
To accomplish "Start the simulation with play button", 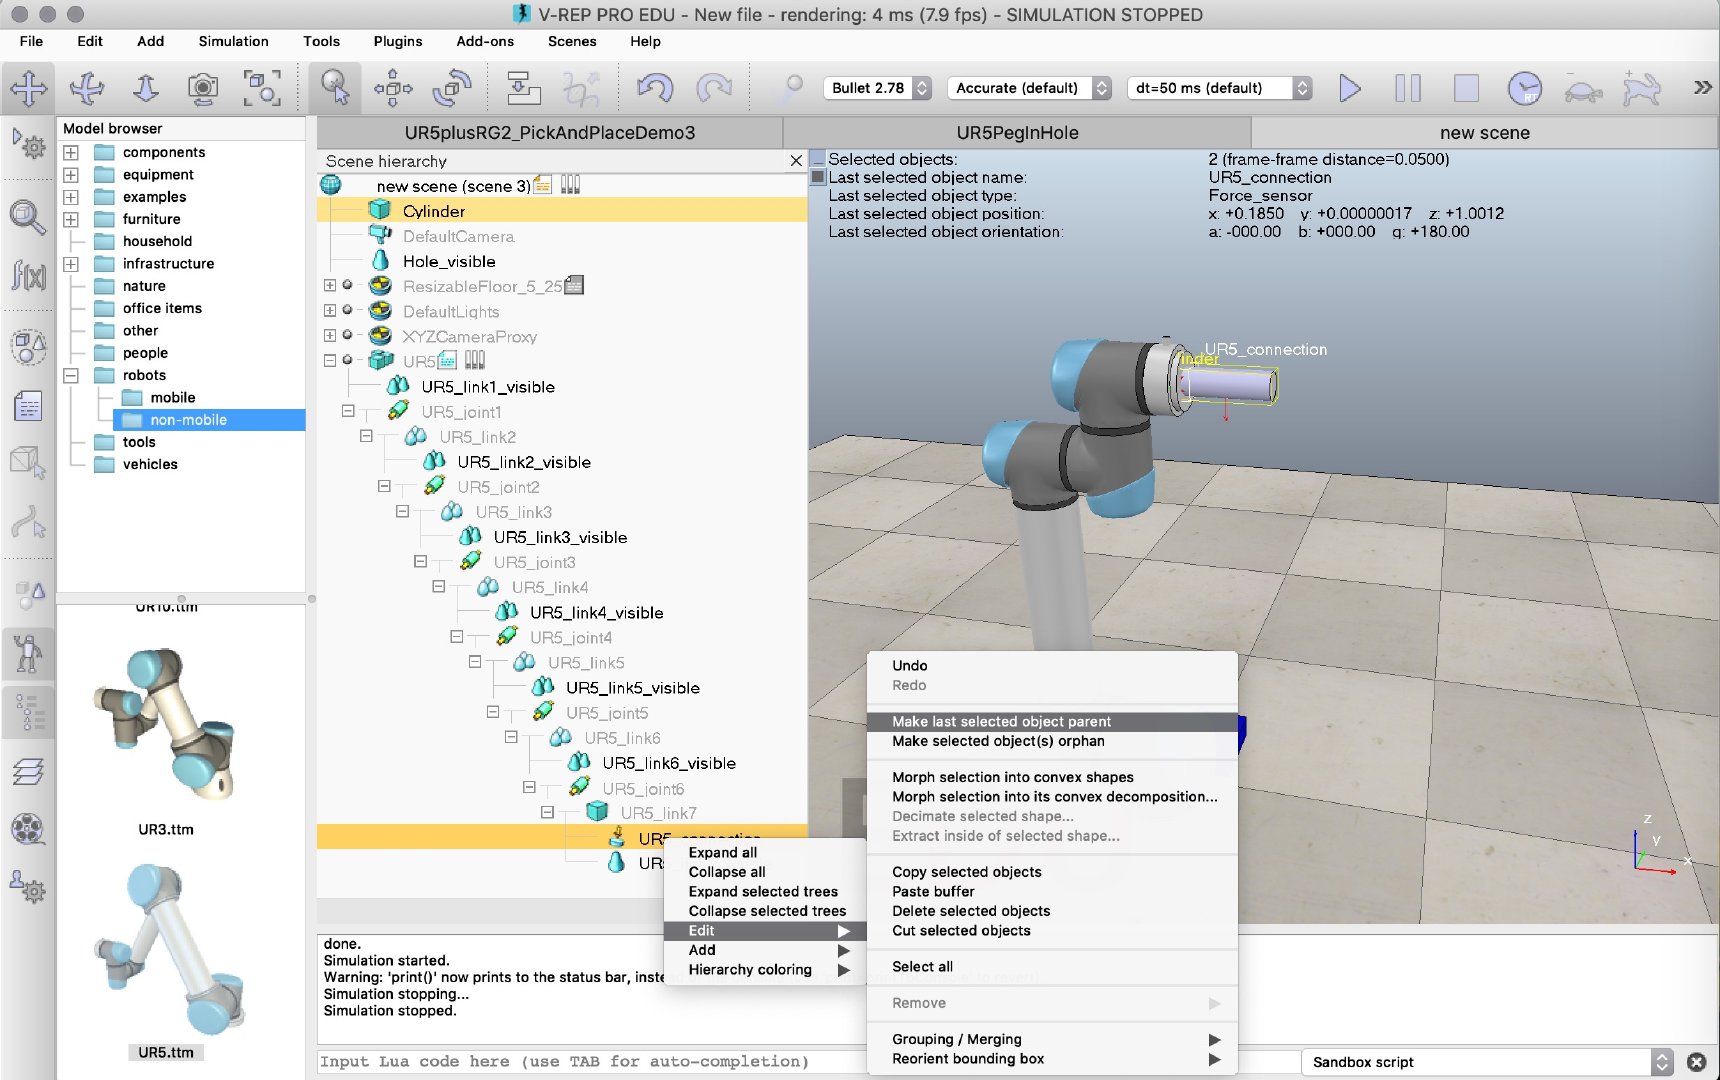I will (x=1349, y=88).
